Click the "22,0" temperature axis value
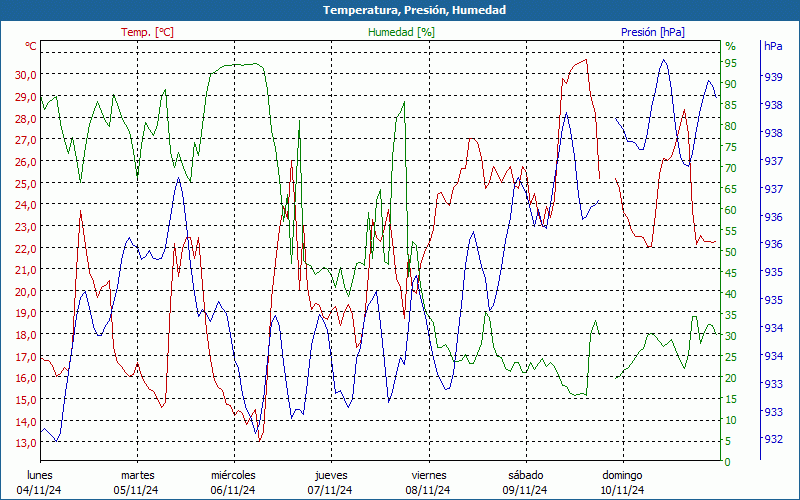Viewport: 800px width, 500px height. pos(26,248)
